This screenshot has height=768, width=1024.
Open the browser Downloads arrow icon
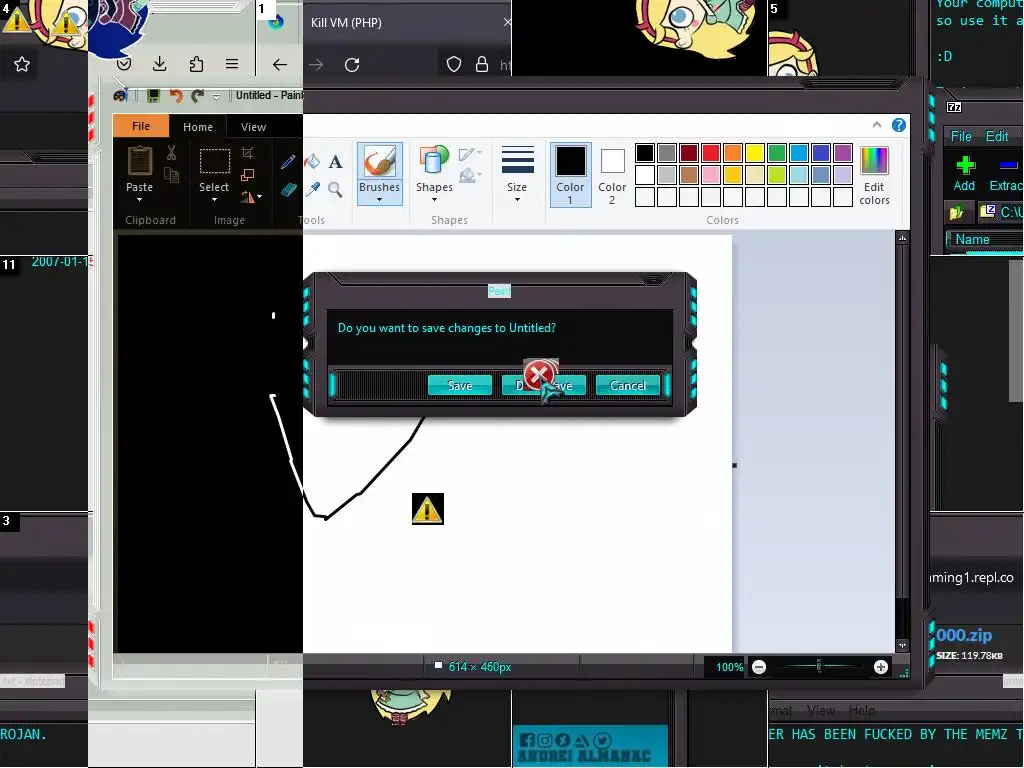coord(159,64)
